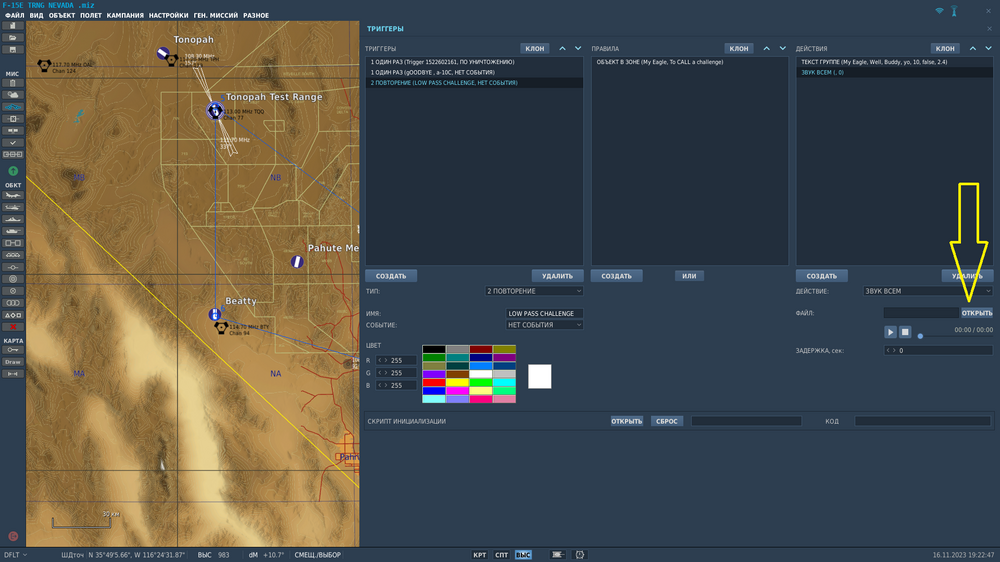Select the airplane group placement icon

click(x=13, y=196)
